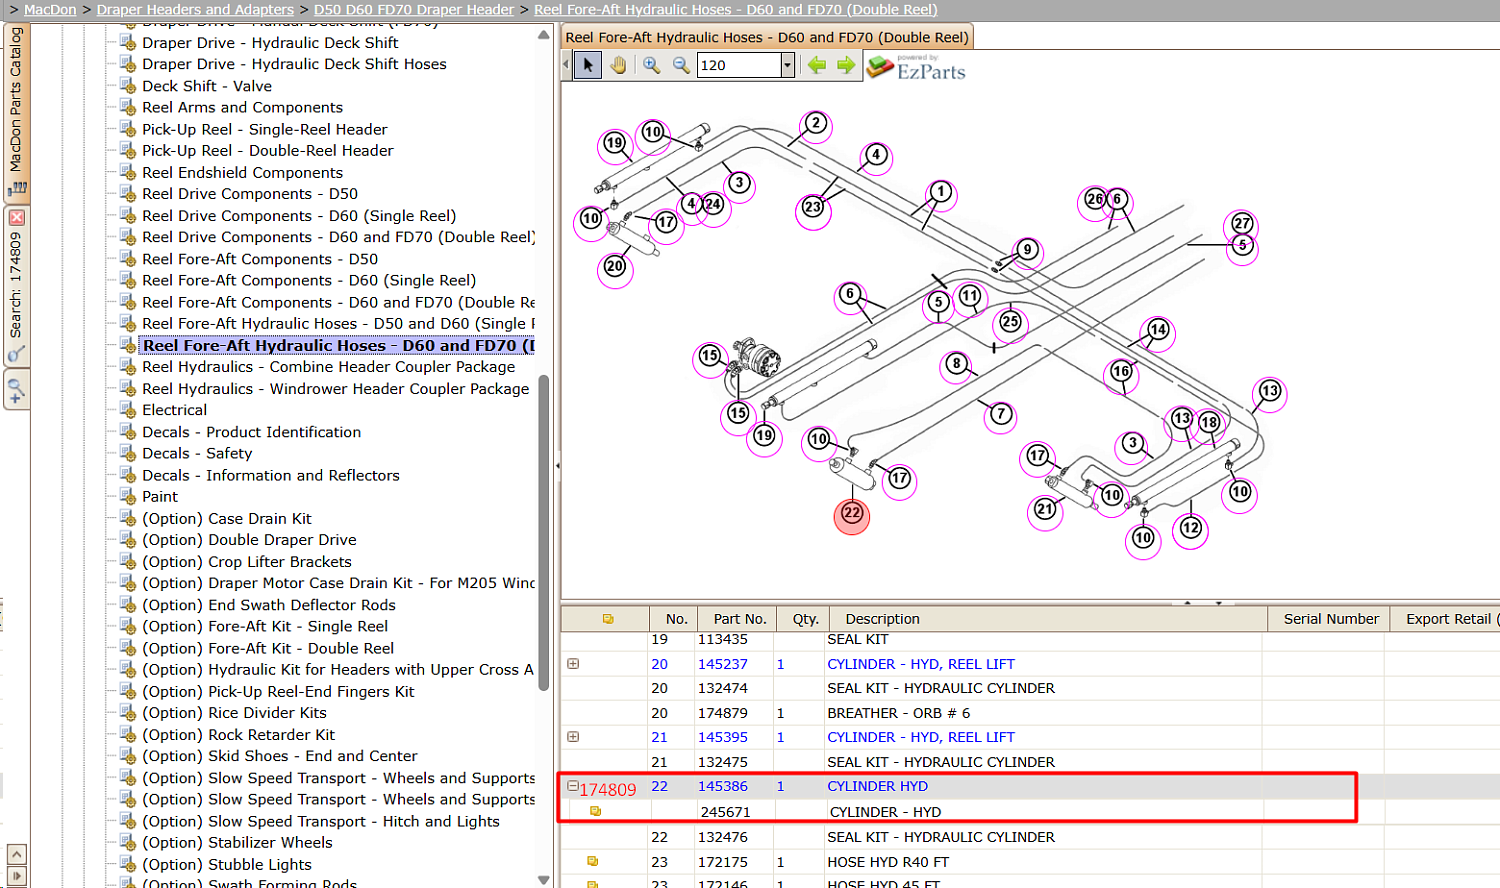This screenshot has height=888, width=1500.
Task: Click the zoom value field showing 120
Action: pyautogui.click(x=739, y=65)
